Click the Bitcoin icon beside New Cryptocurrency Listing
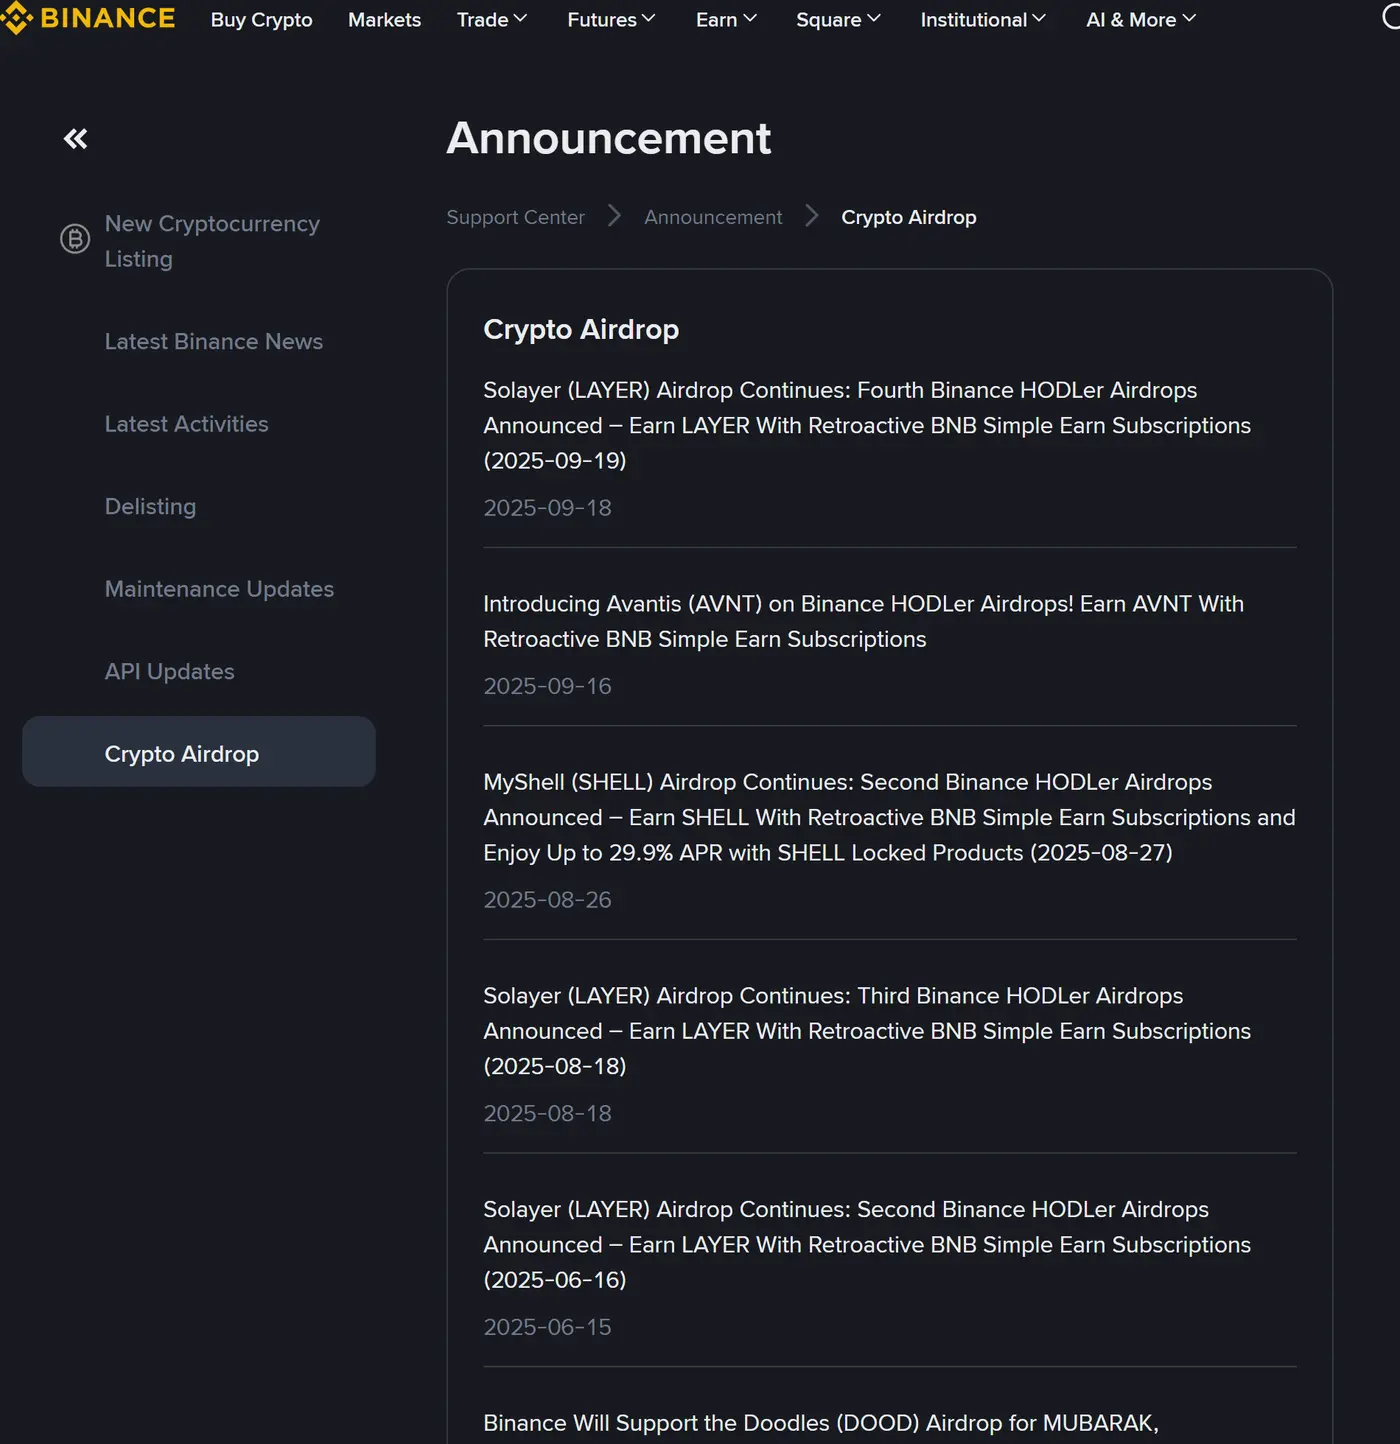Screen dimensions: 1400x1444 coord(75,239)
